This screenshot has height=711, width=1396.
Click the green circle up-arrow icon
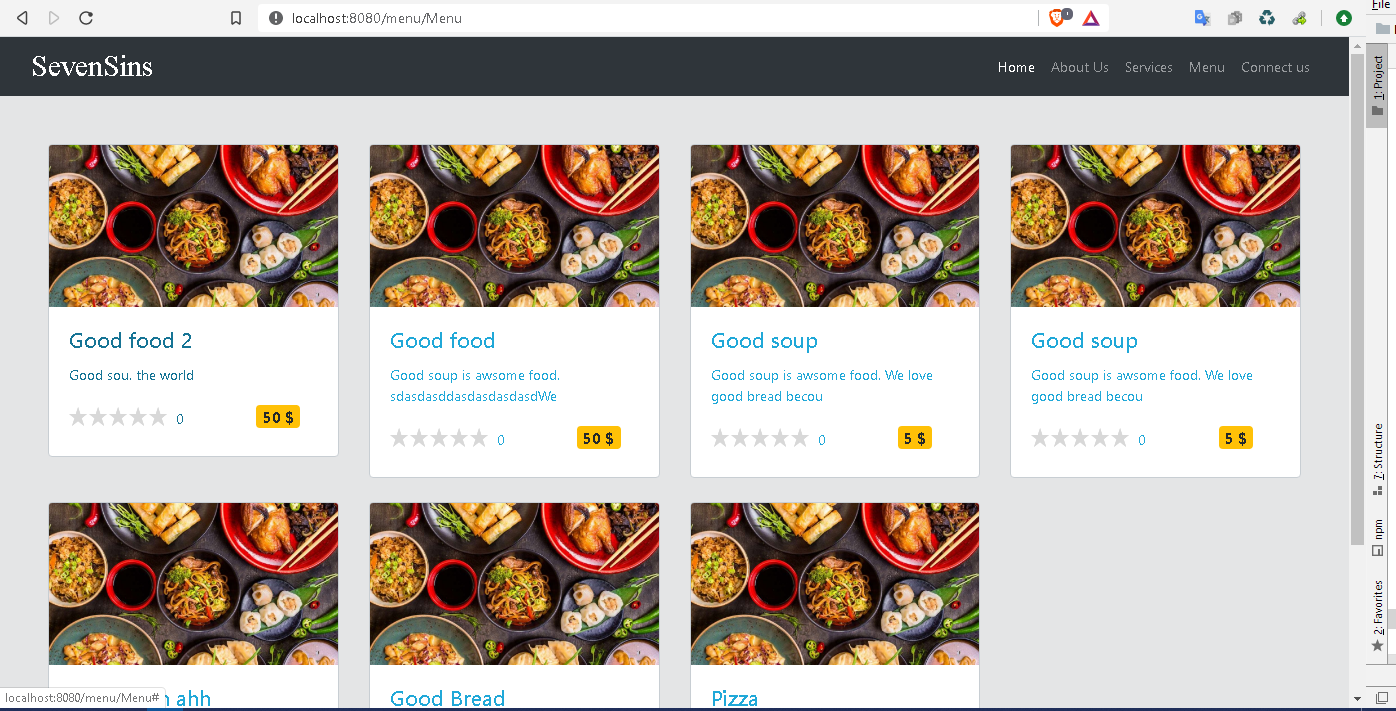[x=1344, y=18]
